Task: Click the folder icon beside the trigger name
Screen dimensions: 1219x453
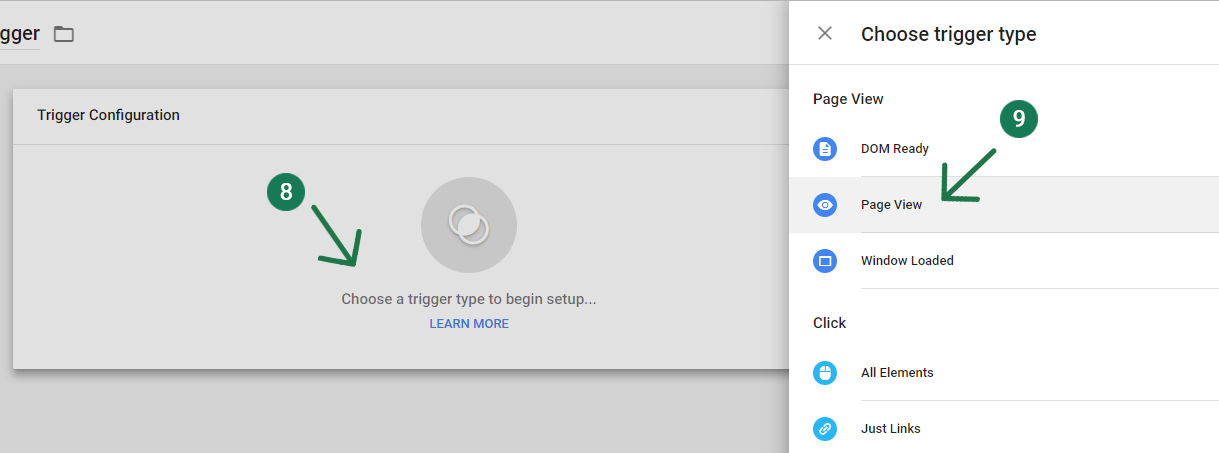Action: point(64,35)
